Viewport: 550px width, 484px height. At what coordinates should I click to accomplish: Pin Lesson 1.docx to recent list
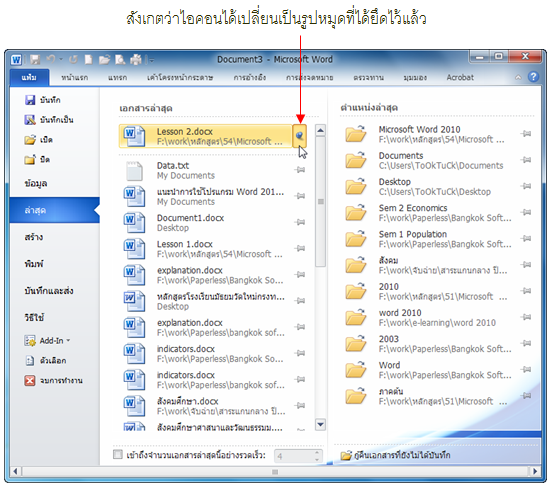coord(300,248)
